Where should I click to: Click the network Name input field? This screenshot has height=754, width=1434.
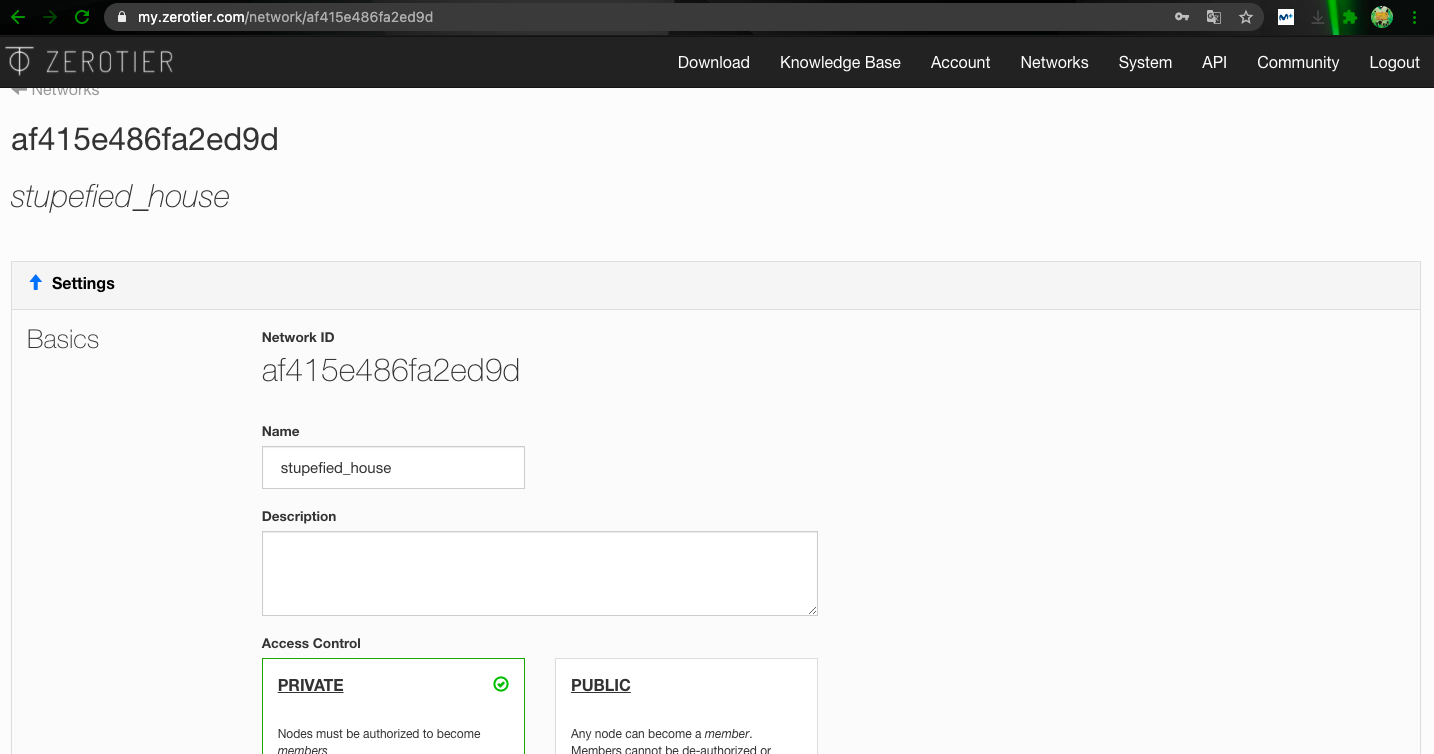(393, 468)
